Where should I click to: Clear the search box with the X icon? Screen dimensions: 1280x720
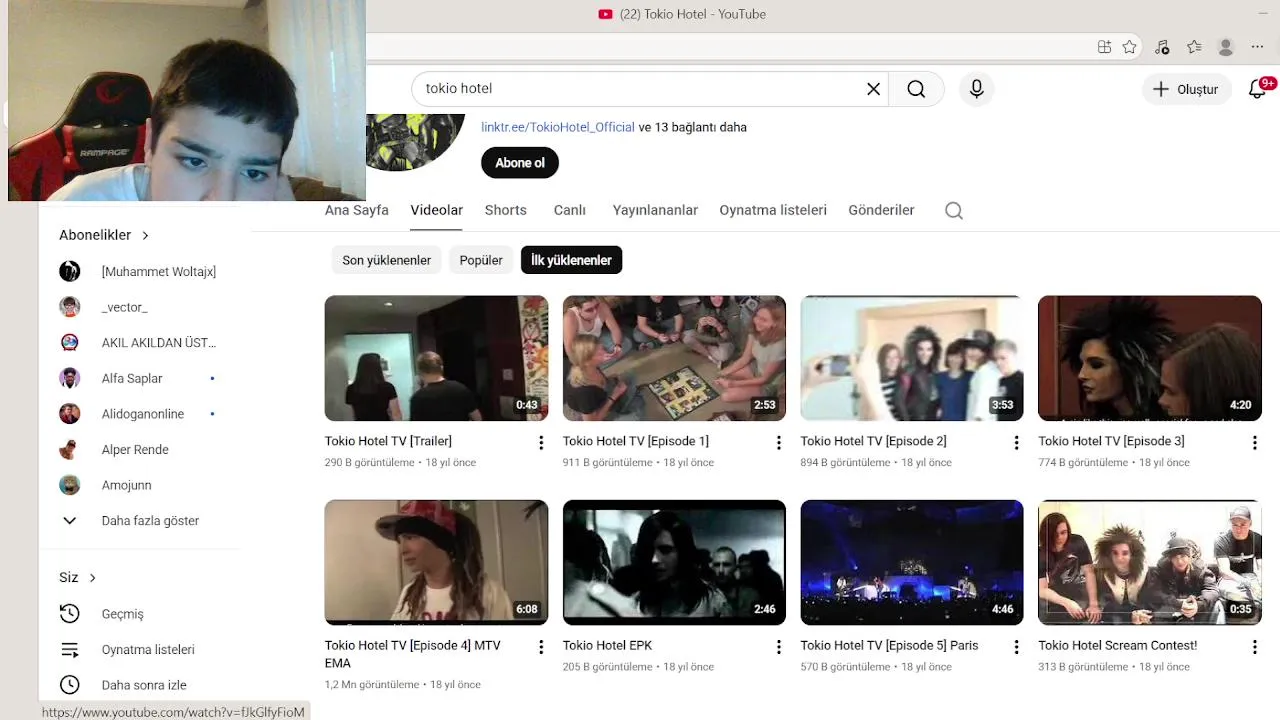tap(873, 89)
